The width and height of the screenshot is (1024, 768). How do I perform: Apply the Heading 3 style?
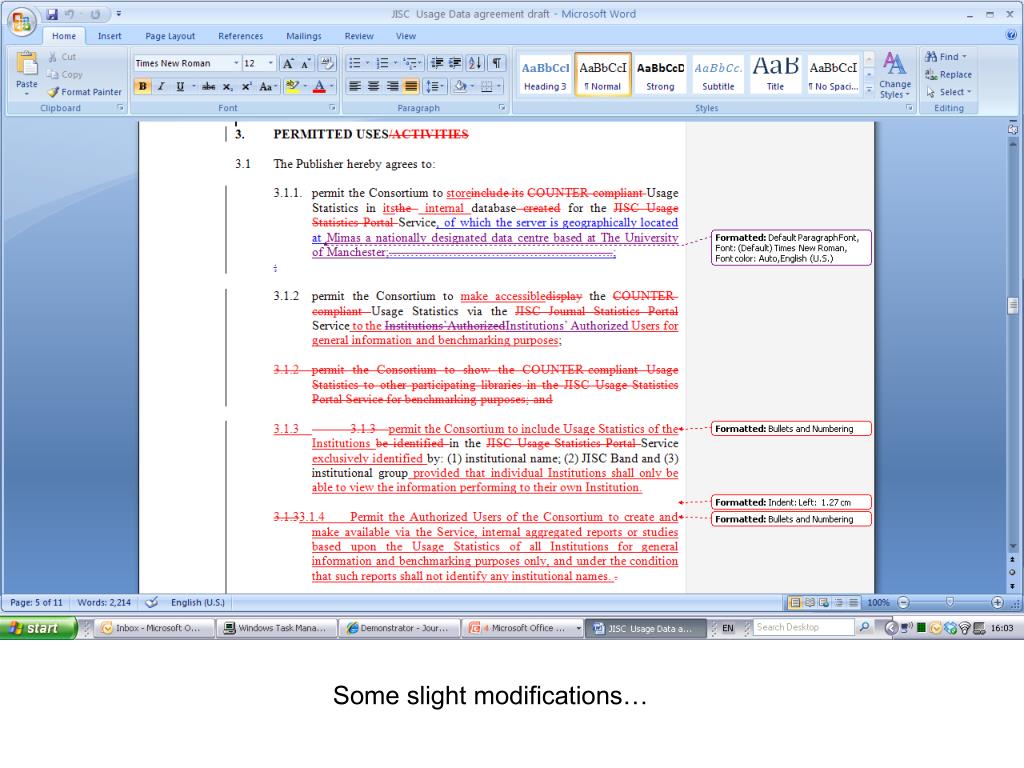coord(545,75)
